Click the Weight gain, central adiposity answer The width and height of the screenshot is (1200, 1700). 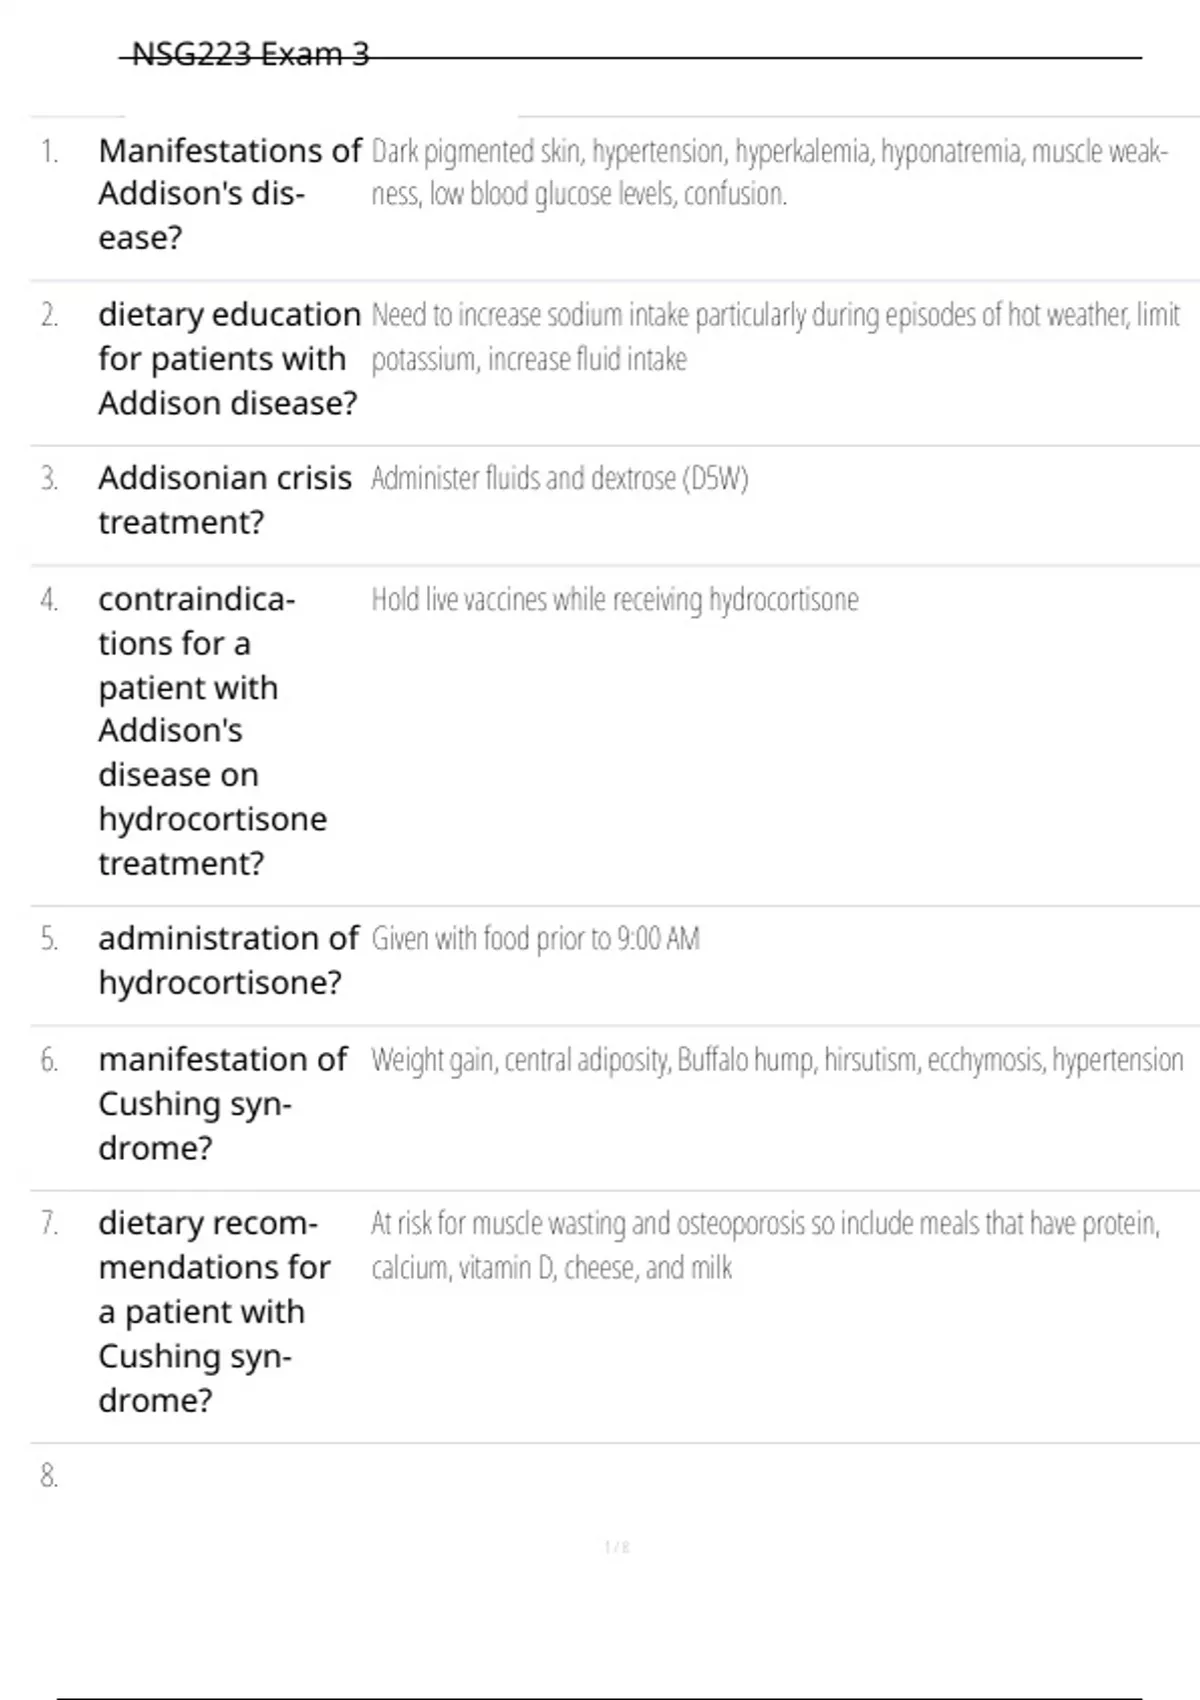coord(777,1060)
